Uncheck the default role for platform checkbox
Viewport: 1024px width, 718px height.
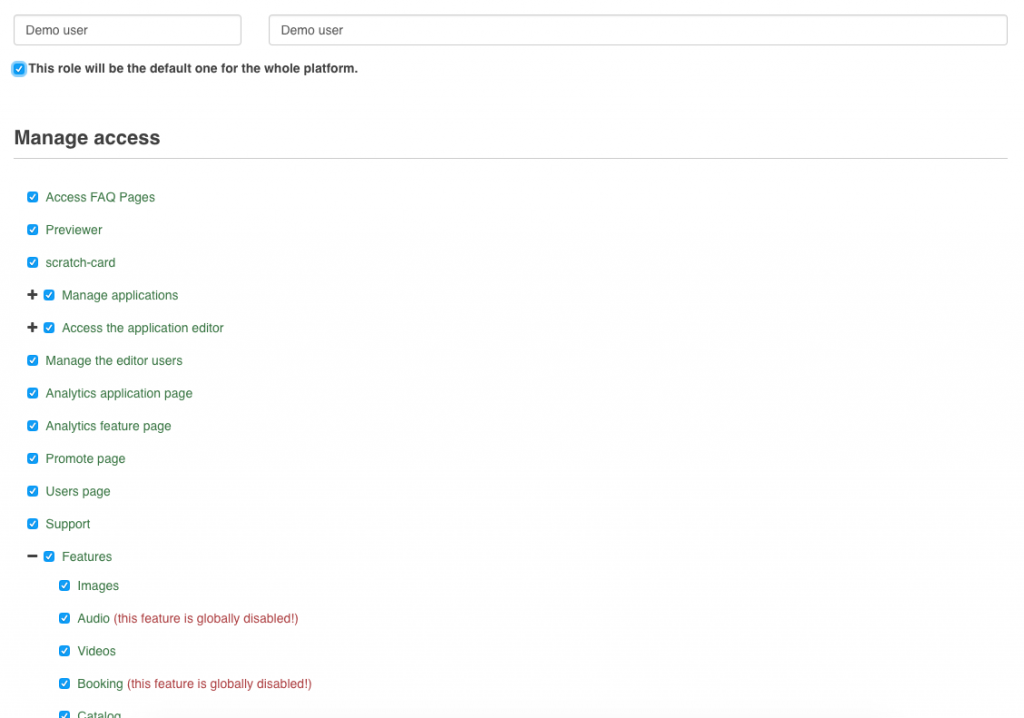(19, 69)
